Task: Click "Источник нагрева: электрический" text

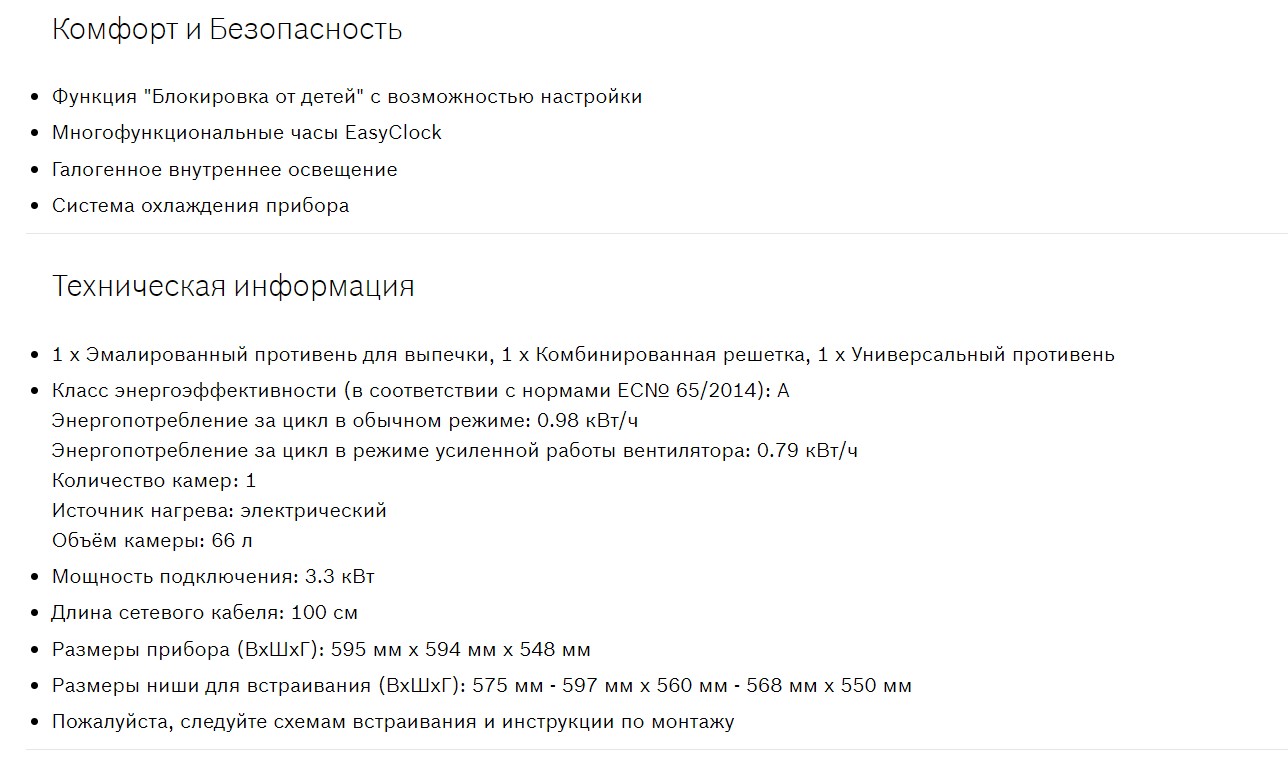Action: [219, 511]
